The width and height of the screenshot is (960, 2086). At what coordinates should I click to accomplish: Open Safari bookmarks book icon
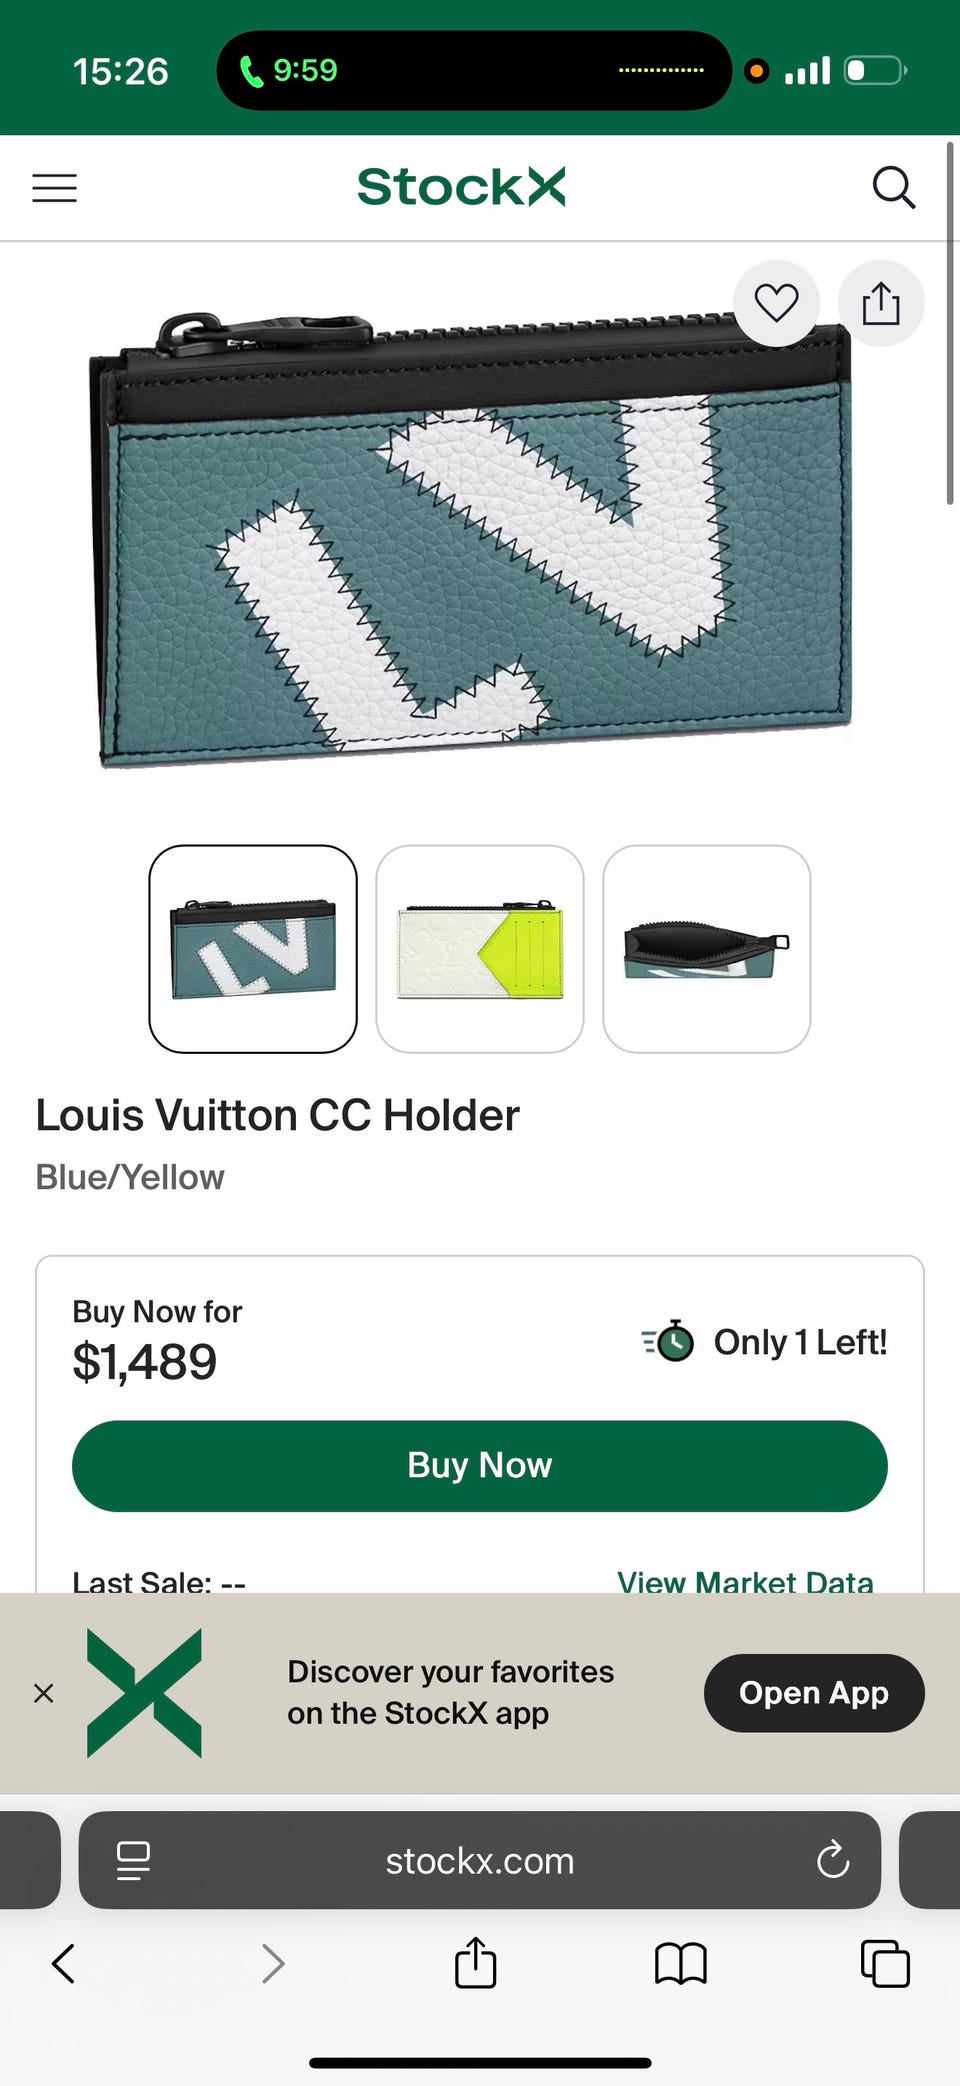[x=681, y=1963]
